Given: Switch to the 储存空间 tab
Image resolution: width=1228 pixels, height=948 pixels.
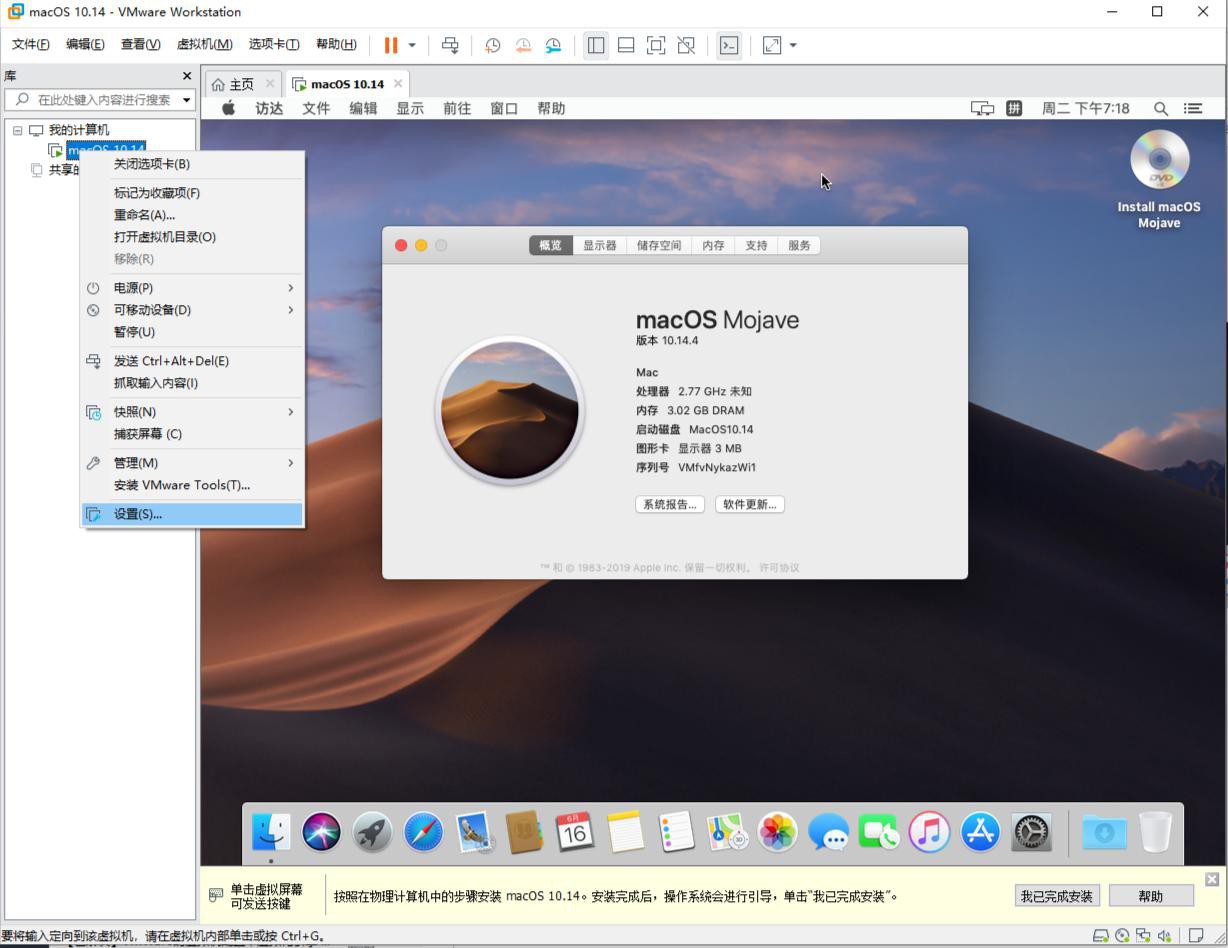Looking at the screenshot, I should 659,245.
